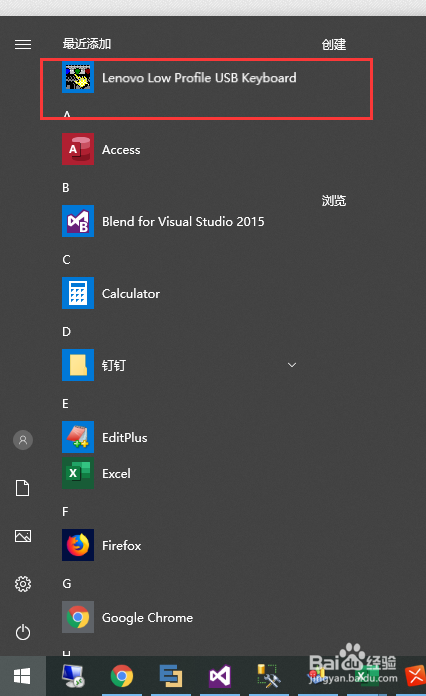Jump via letter header E
The image size is (426, 696).
65,403
